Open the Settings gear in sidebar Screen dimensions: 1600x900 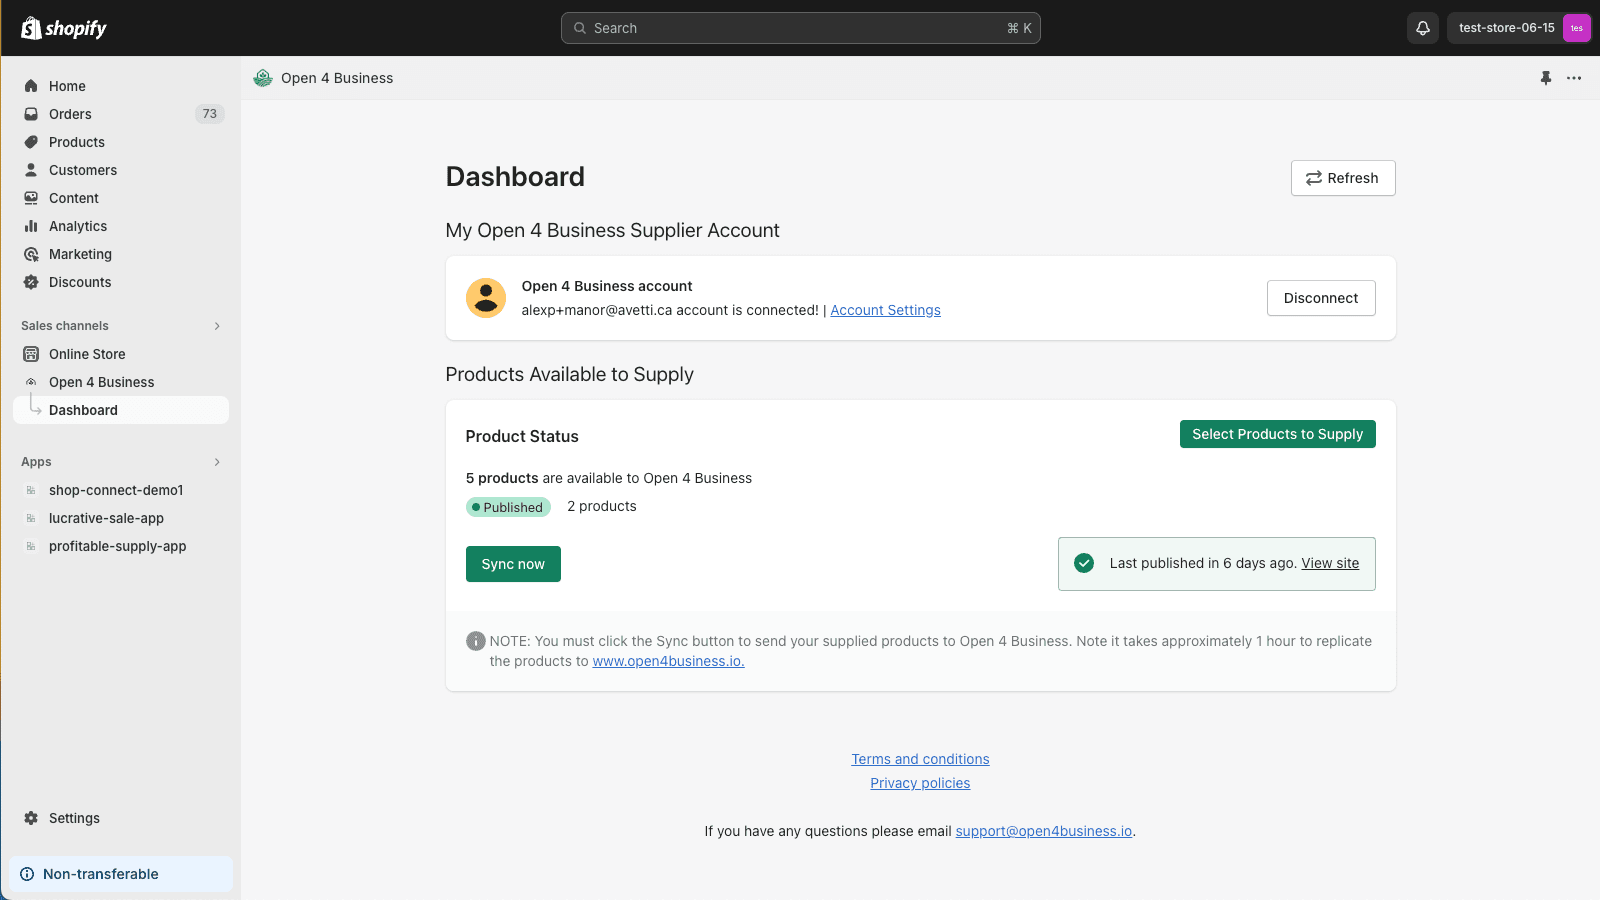point(31,818)
